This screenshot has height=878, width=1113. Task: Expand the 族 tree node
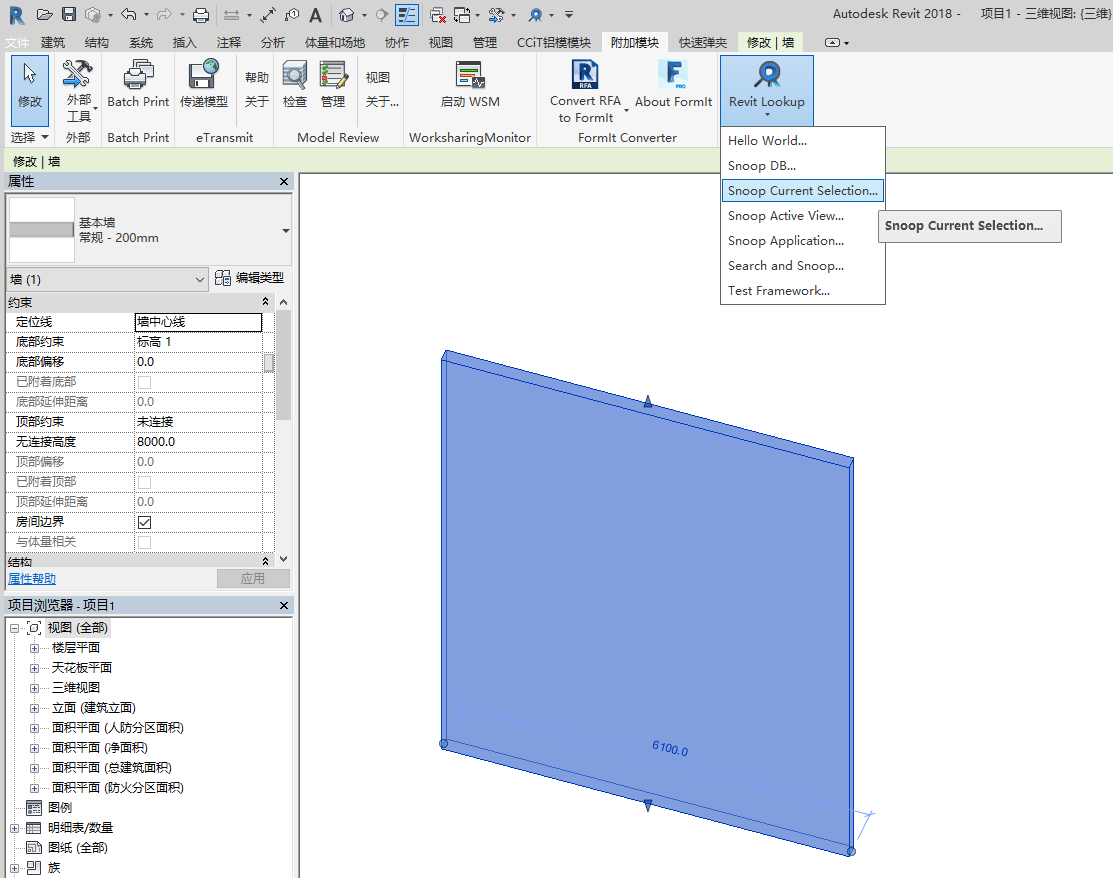pyautogui.click(x=14, y=867)
